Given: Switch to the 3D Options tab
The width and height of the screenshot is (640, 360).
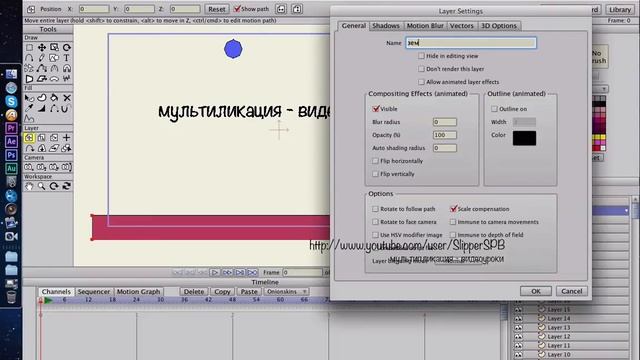Looking at the screenshot, I should (x=499, y=26).
